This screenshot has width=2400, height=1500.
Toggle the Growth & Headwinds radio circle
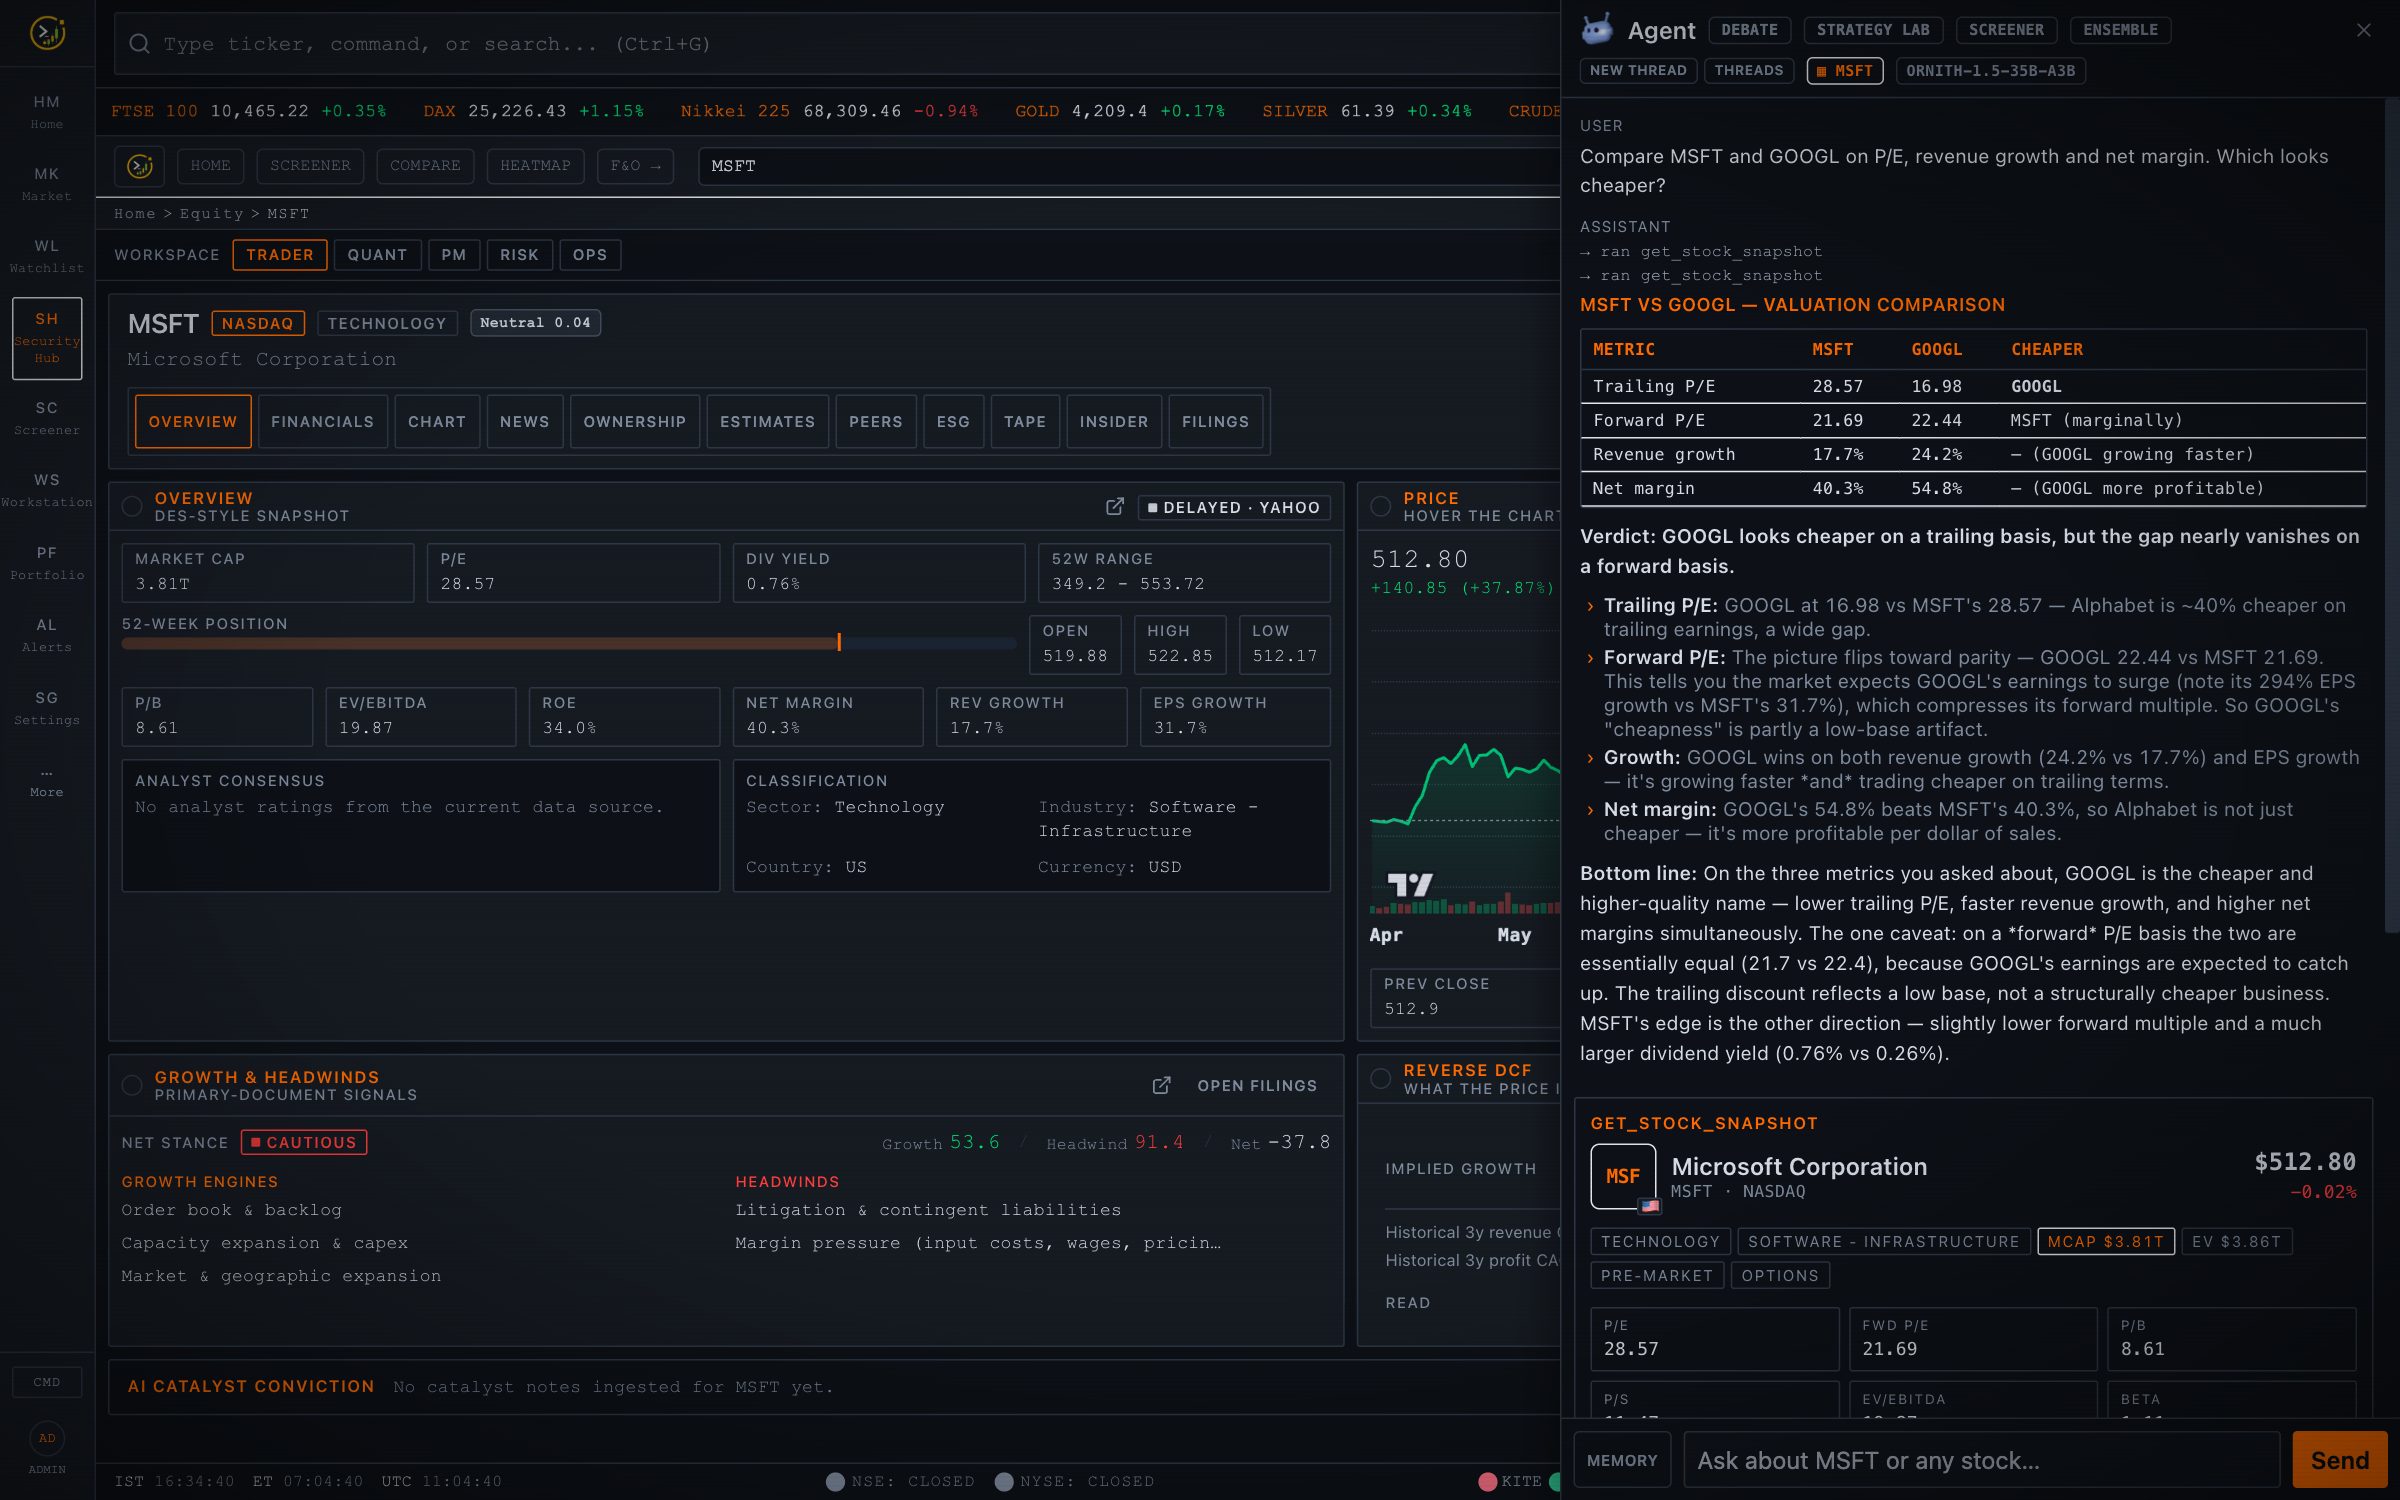click(132, 1085)
